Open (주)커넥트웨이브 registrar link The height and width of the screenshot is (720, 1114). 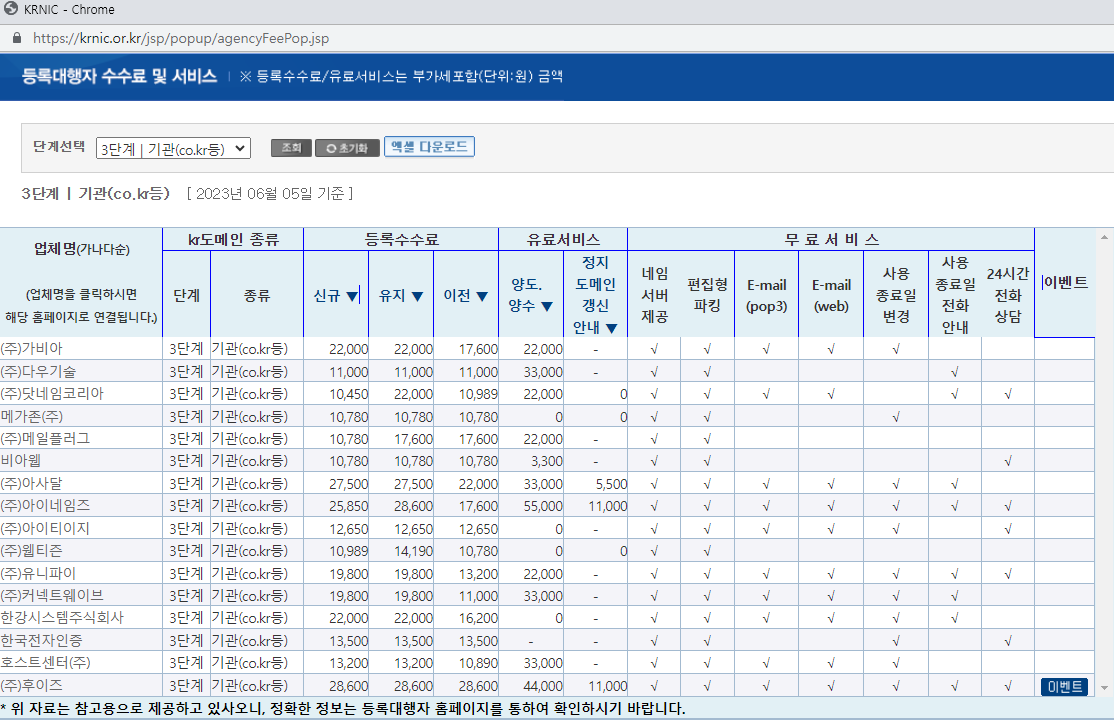pyautogui.click(x=52, y=596)
